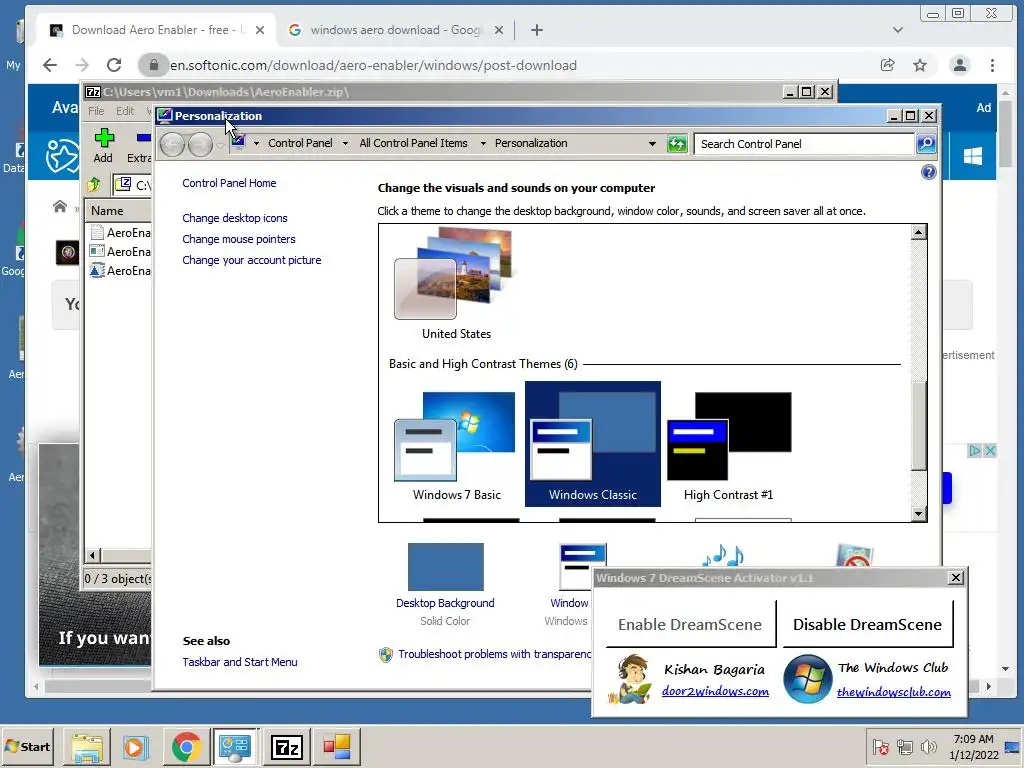Image resolution: width=1024 pixels, height=768 pixels.
Task: Click the Add green plus icon in 7-Zip
Action: (104, 138)
